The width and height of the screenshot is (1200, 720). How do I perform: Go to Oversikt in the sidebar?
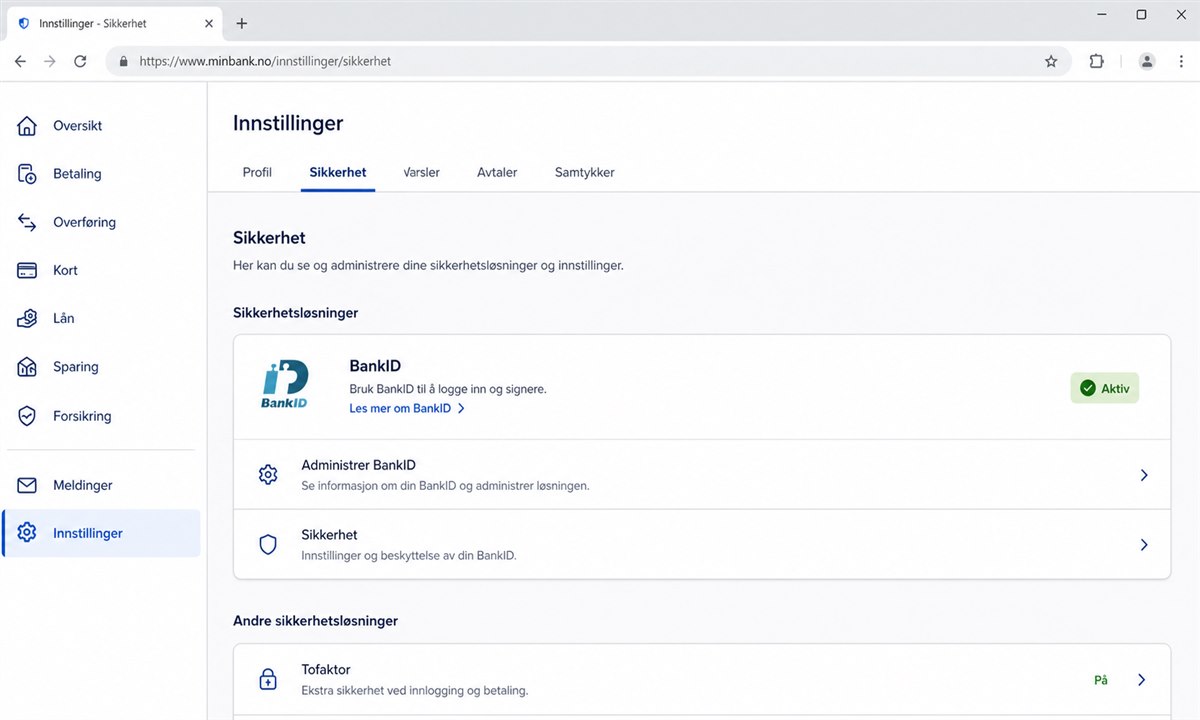click(x=100, y=126)
